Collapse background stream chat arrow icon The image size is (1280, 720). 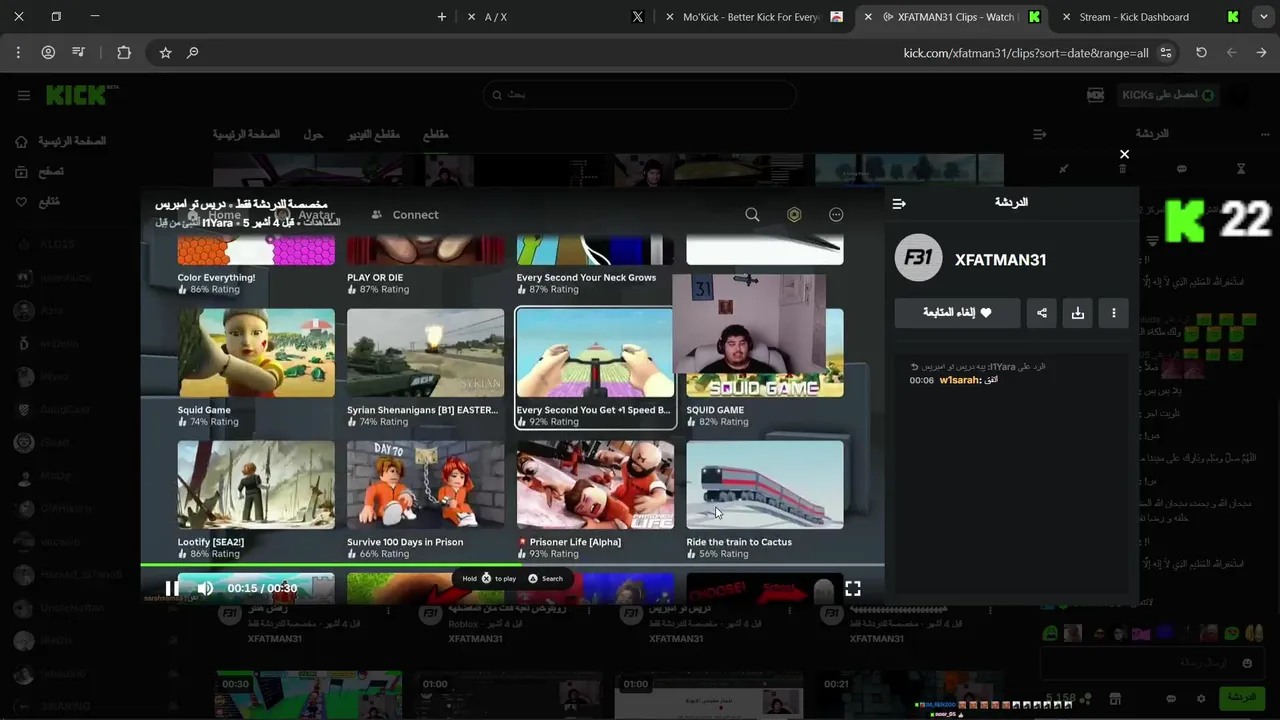tap(1040, 134)
